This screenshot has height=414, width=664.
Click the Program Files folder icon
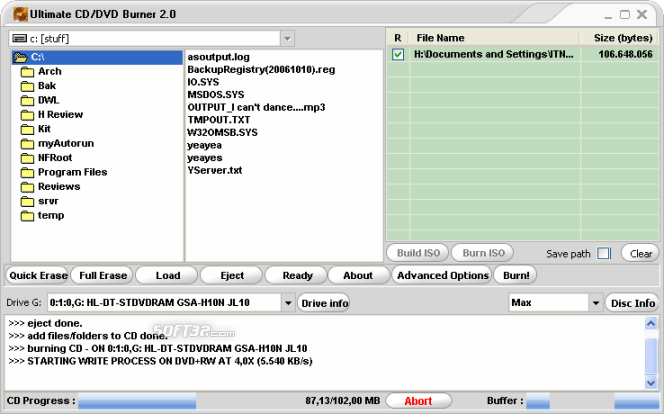pos(28,172)
